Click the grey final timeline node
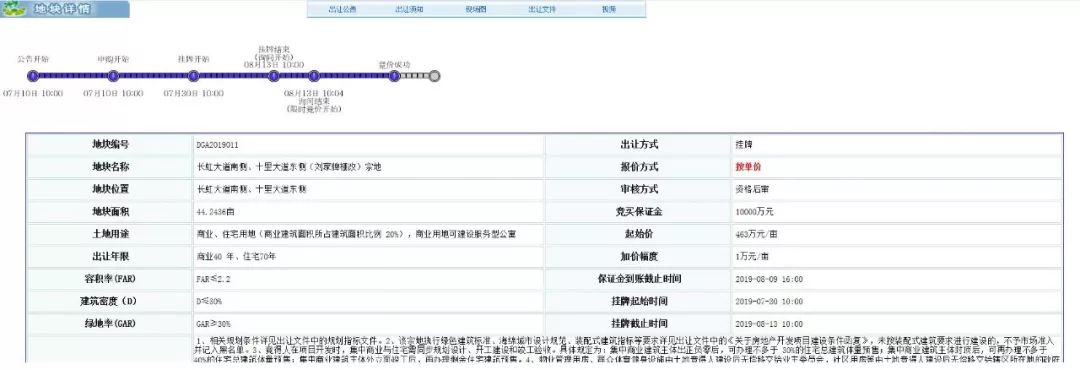This screenshot has width=1080, height=370. [434, 76]
